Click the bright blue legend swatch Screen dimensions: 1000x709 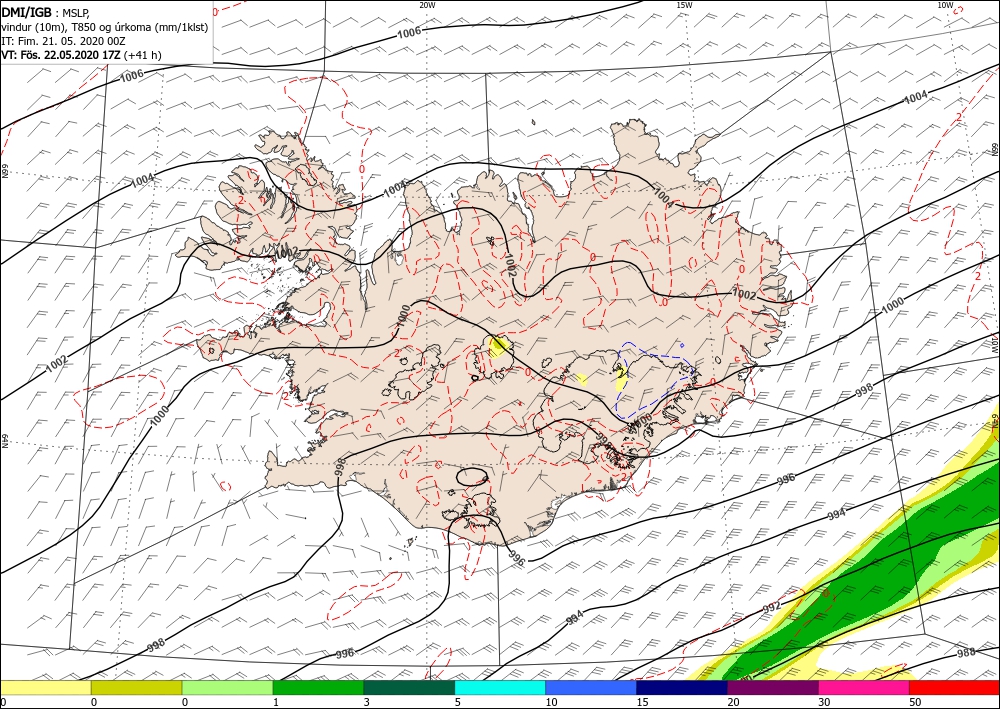click(x=591, y=688)
